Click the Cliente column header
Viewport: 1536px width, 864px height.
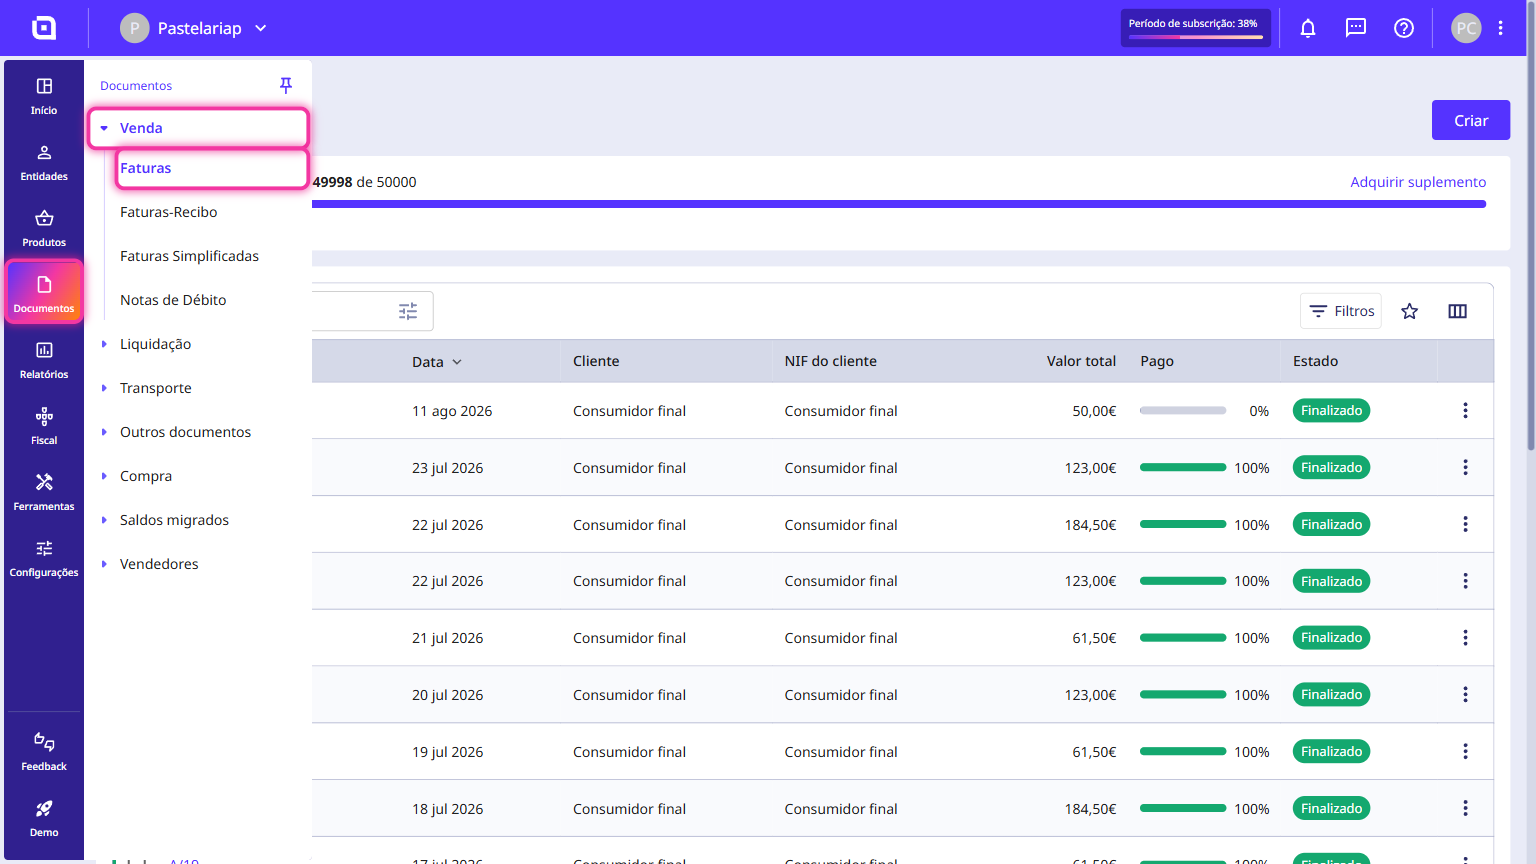(596, 361)
